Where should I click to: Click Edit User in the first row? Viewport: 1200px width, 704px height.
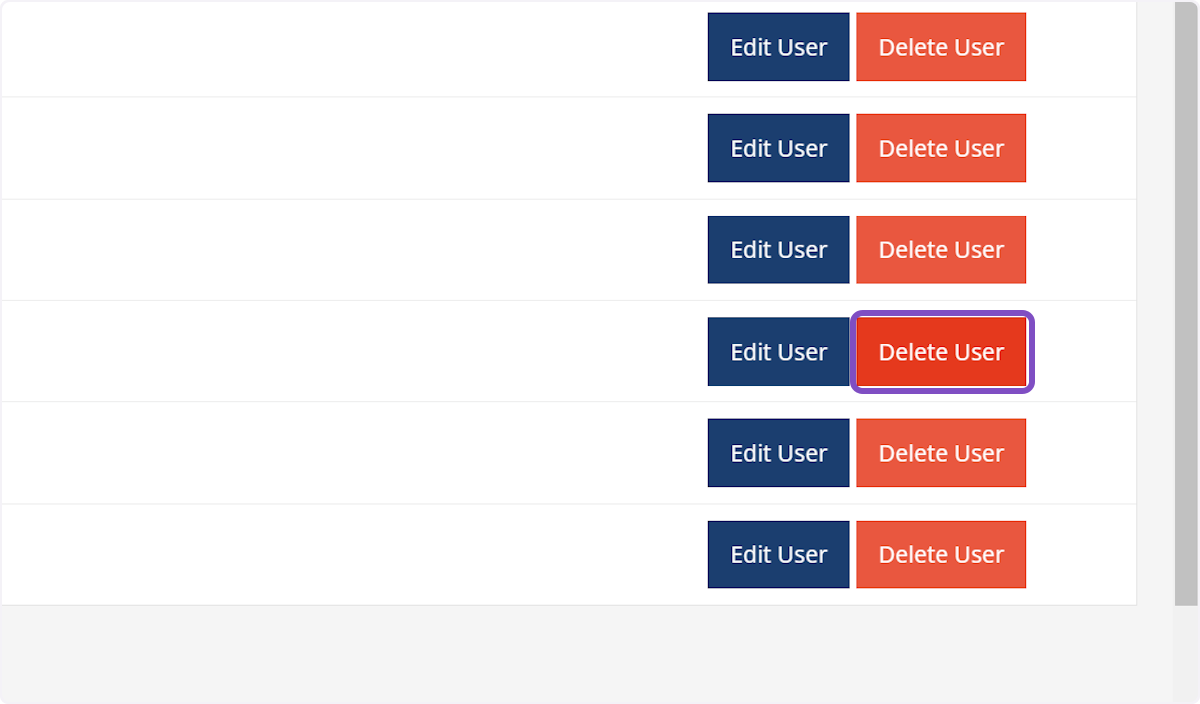[778, 47]
